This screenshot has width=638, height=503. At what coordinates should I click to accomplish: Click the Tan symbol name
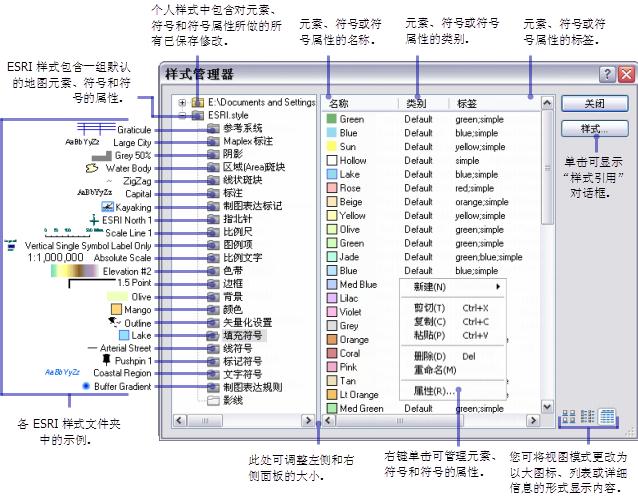(348, 381)
